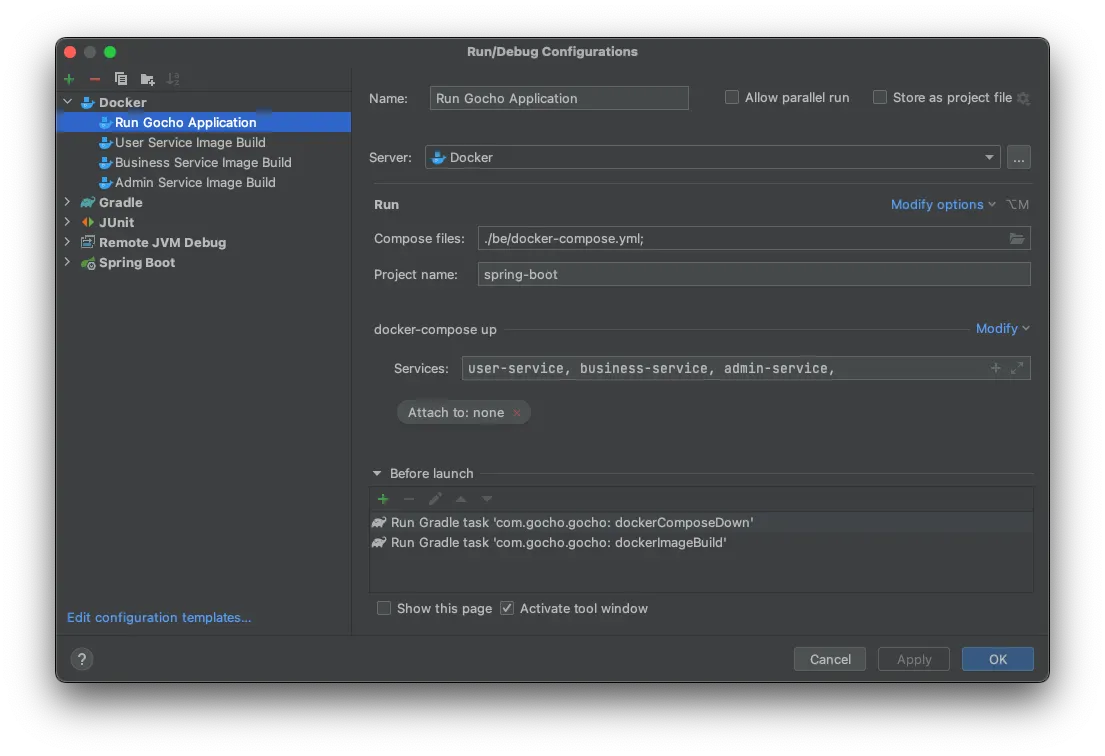
Task: Remove the 'Attach to: none' tag
Action: tap(517, 413)
